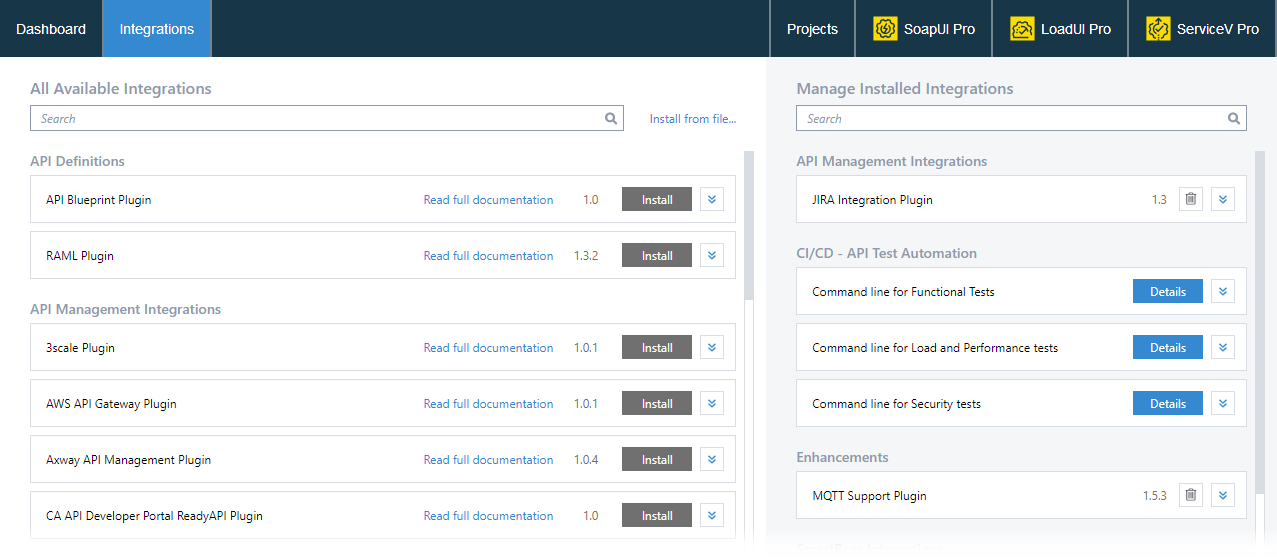Click the API Definitions section heading
This screenshot has width=1277, height=558.
tap(77, 161)
